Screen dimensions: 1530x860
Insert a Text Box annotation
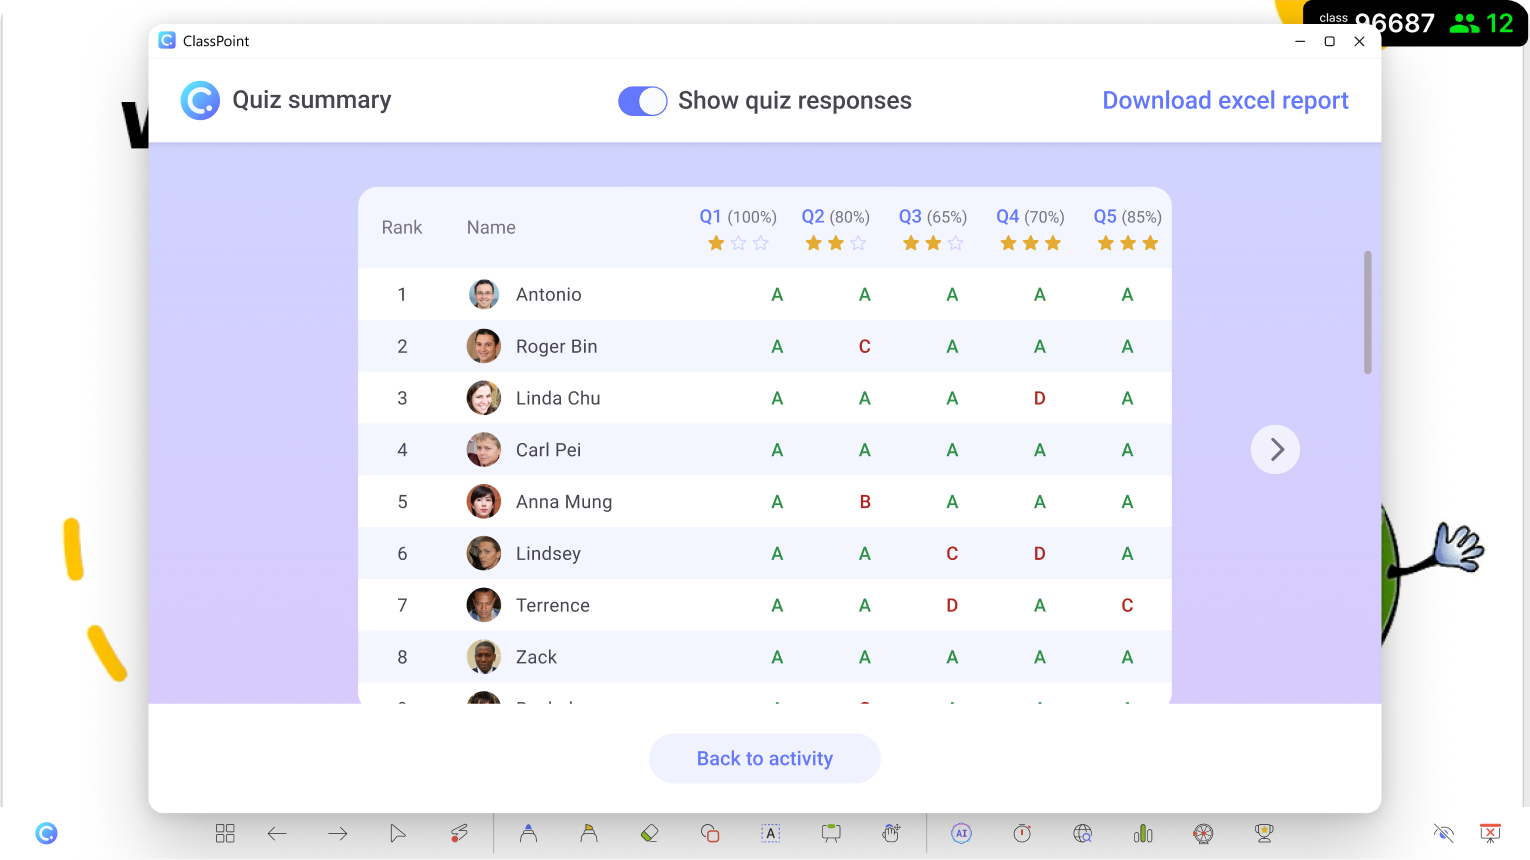(770, 833)
